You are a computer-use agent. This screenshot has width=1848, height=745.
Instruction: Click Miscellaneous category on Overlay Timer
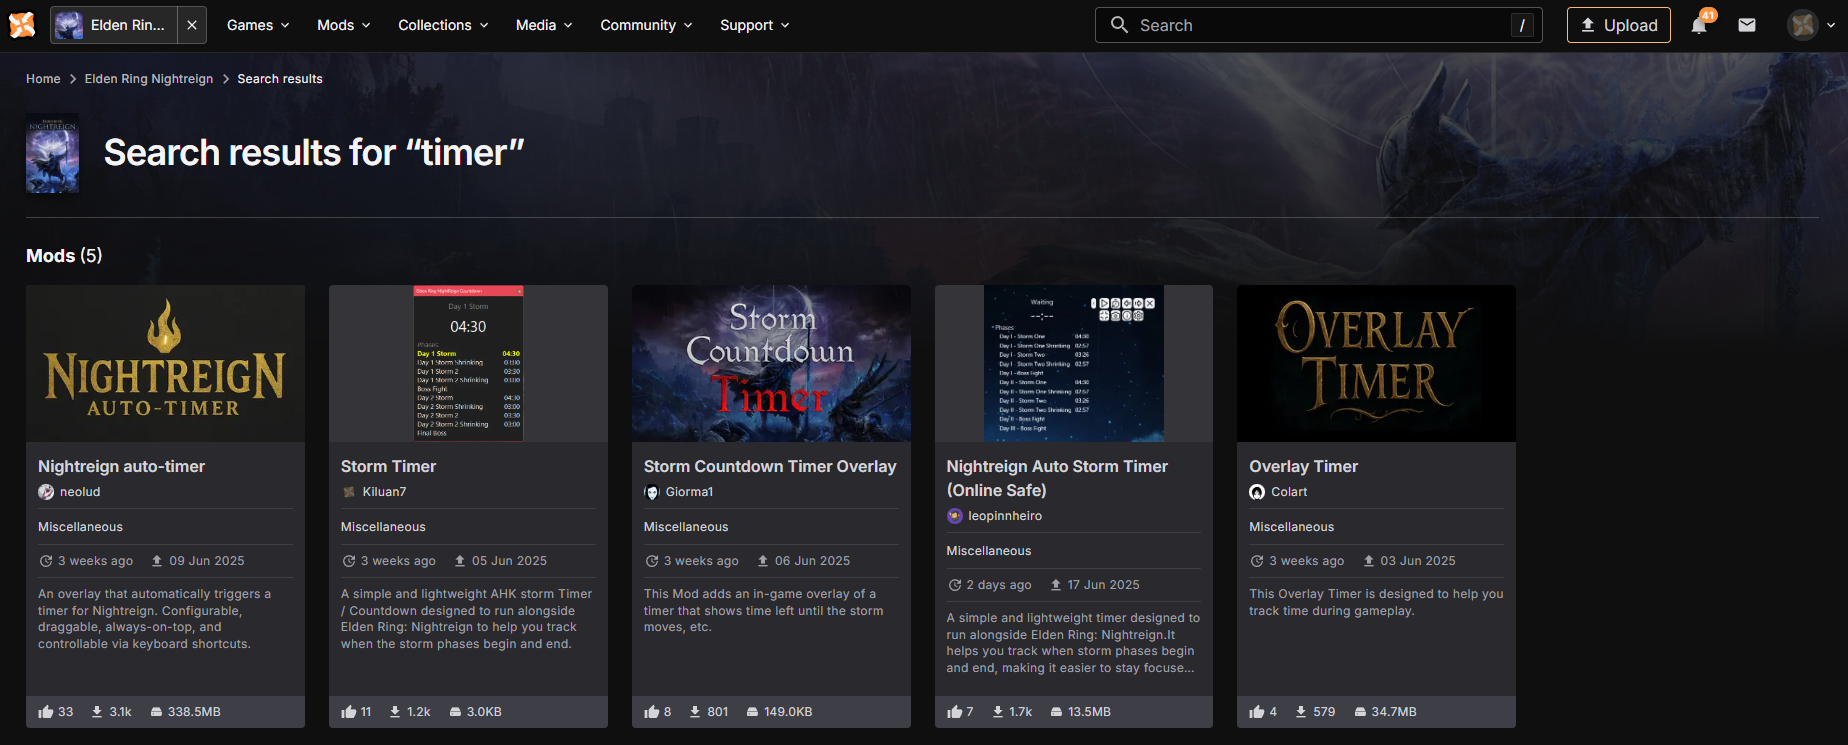(x=1291, y=527)
